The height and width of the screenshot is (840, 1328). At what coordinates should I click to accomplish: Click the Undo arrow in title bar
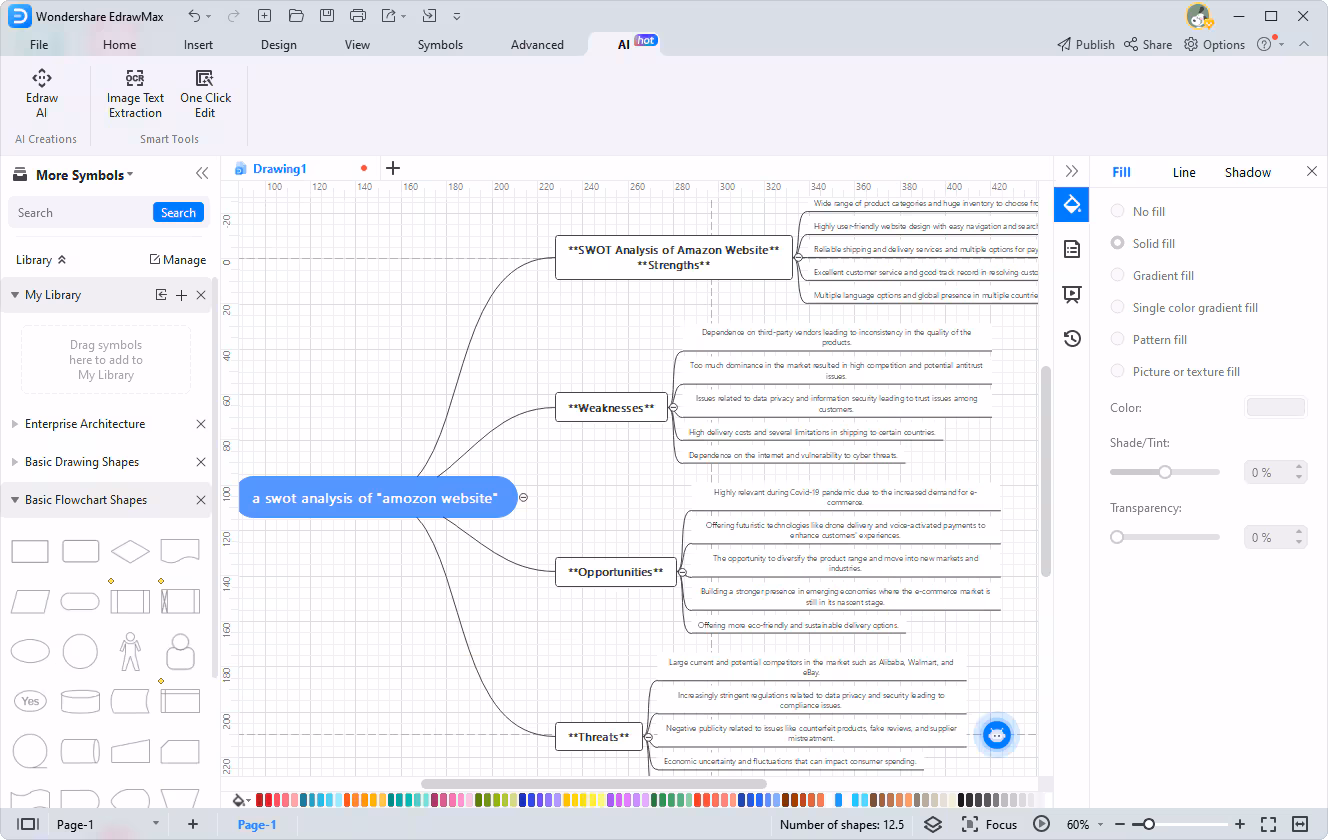tap(194, 16)
